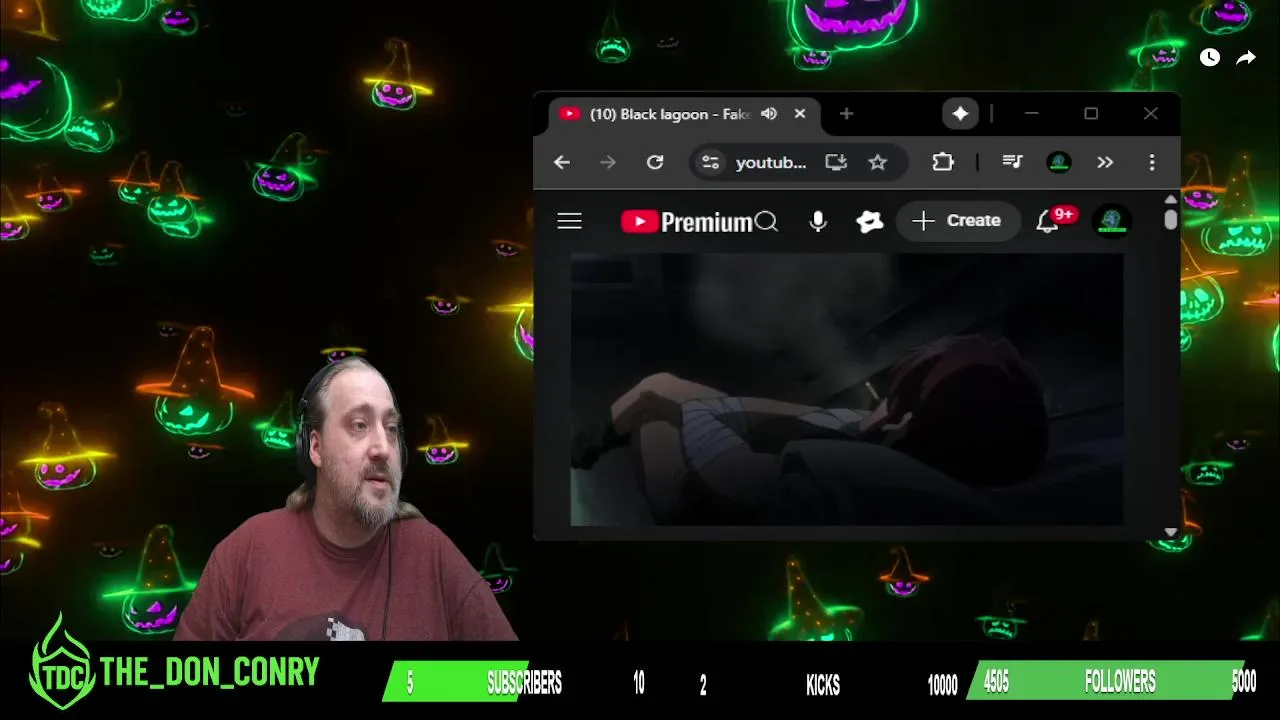Click the page scrollbar thumb
The image size is (1280, 720).
(x=1171, y=220)
